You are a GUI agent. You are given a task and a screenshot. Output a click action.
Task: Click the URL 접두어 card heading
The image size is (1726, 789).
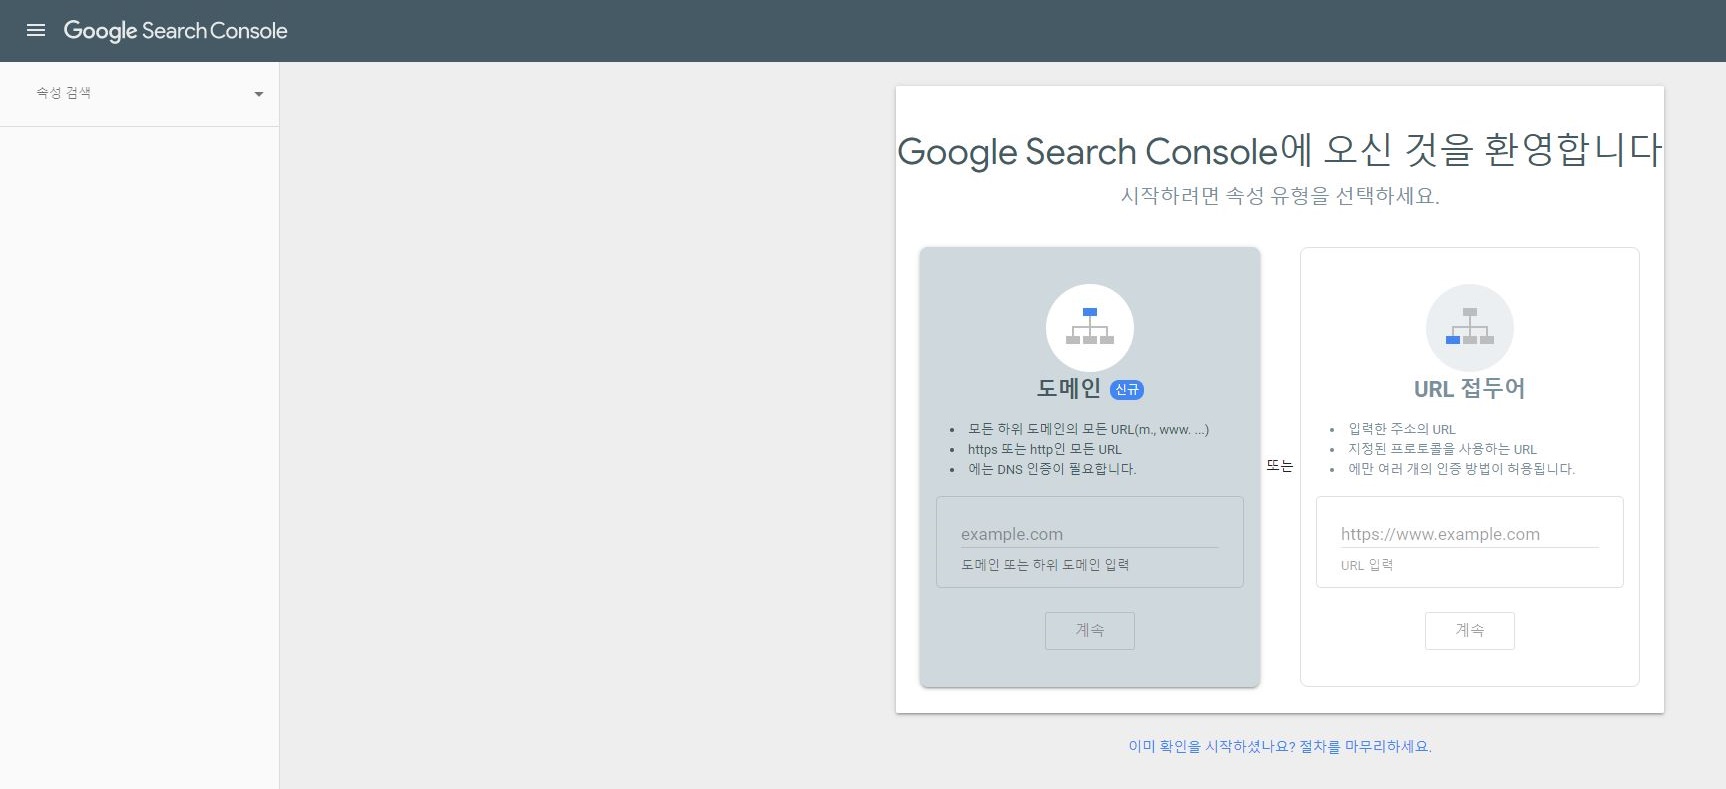(x=1470, y=388)
